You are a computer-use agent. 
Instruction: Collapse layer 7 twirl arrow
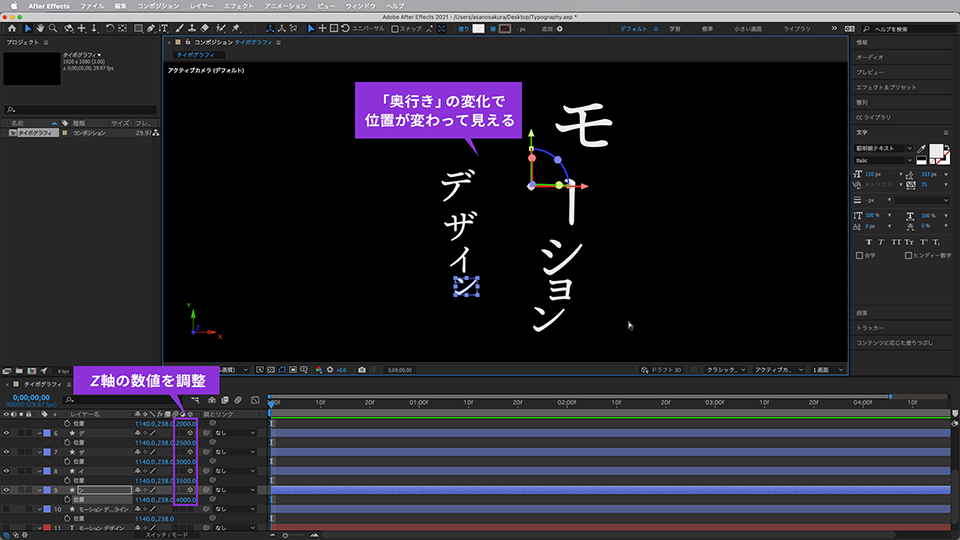(39, 452)
